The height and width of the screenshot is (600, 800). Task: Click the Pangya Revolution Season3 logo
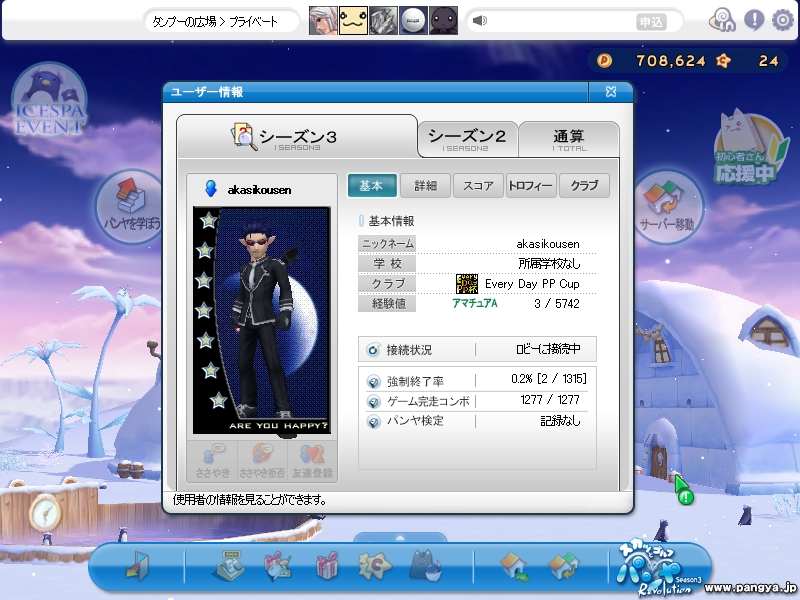click(660, 569)
